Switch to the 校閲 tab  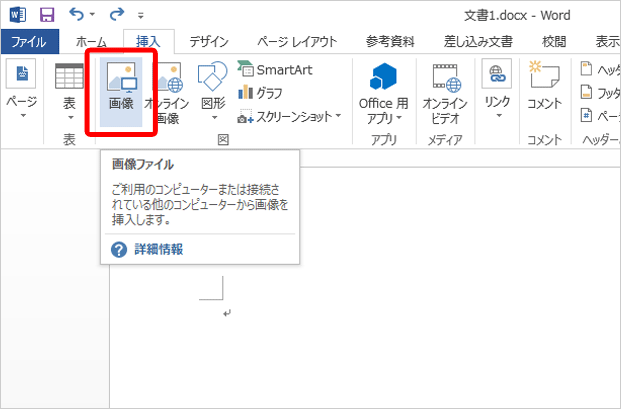(x=554, y=42)
